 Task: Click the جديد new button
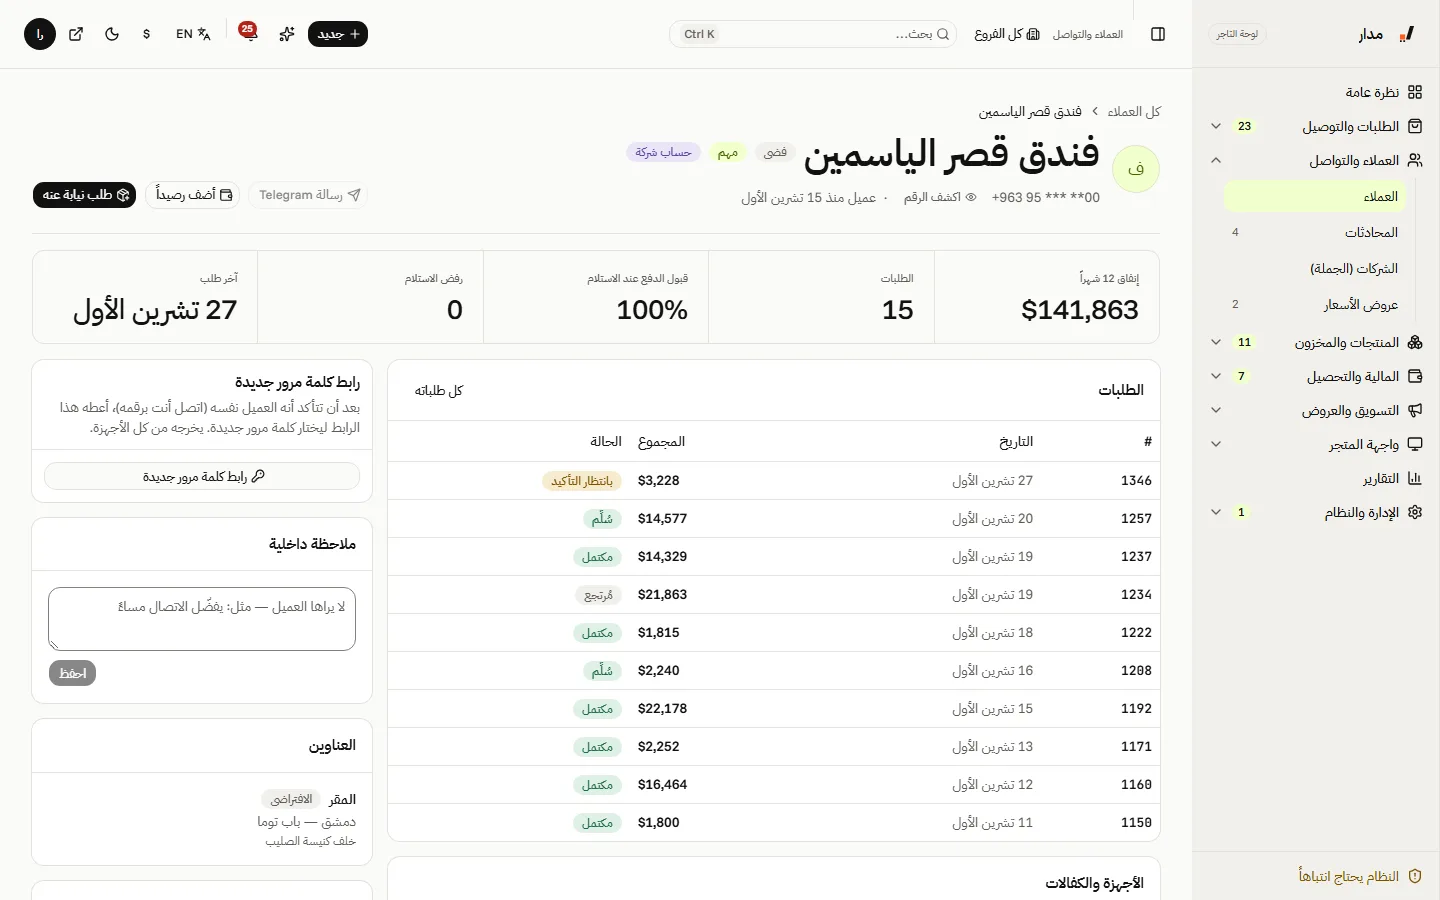[x=338, y=34]
